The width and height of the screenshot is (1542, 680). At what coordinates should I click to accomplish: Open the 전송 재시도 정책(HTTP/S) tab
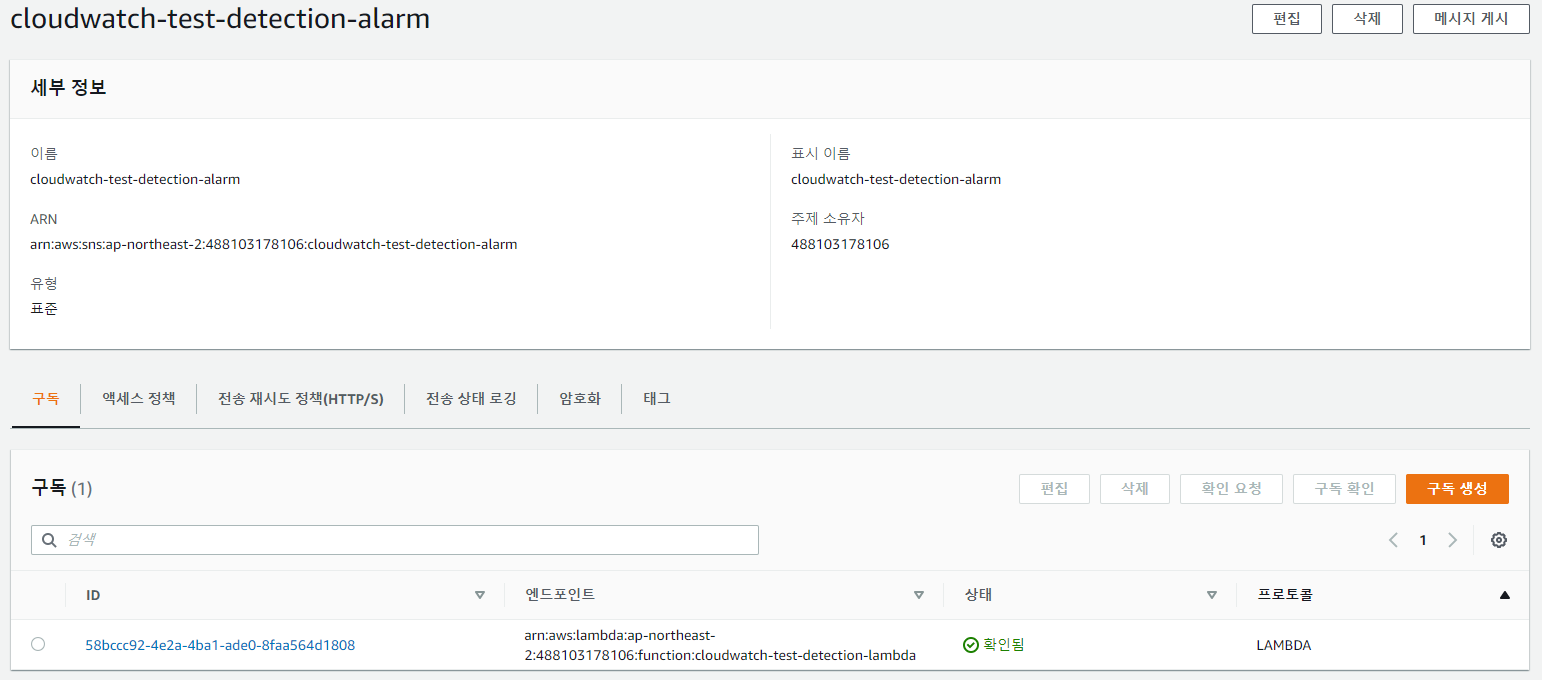click(x=301, y=399)
